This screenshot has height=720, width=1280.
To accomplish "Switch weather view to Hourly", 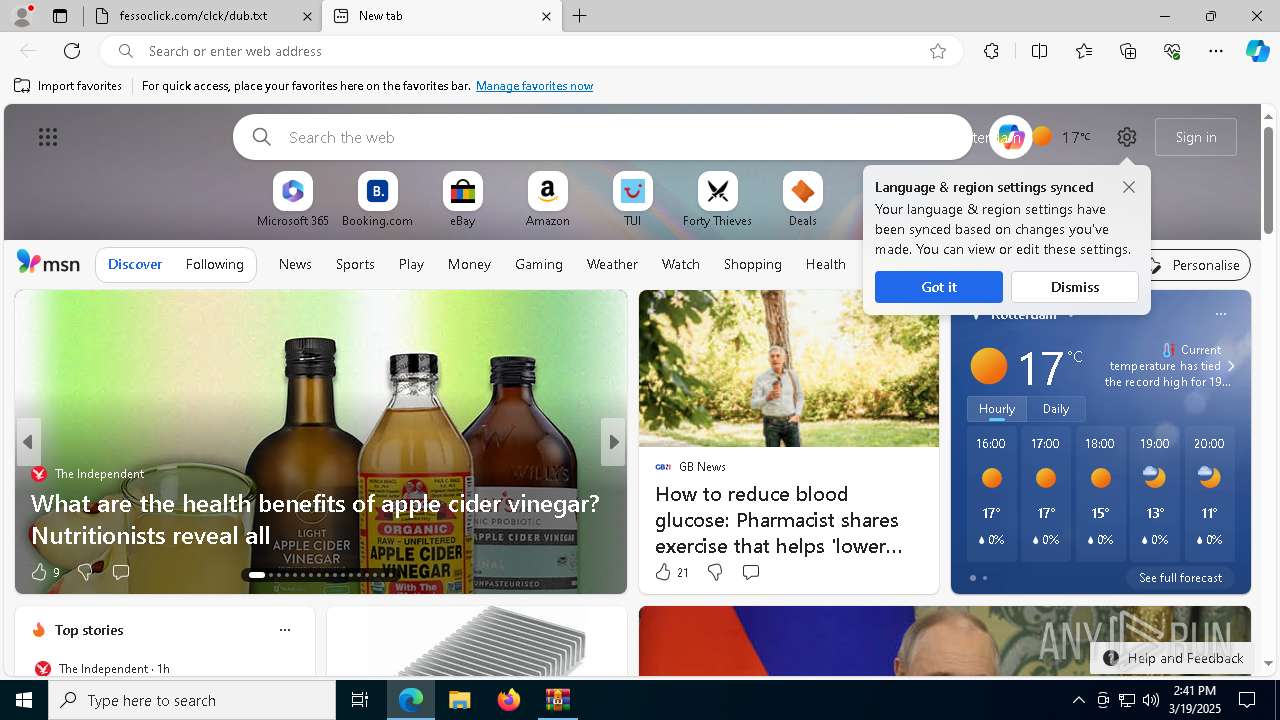I will pos(997,409).
